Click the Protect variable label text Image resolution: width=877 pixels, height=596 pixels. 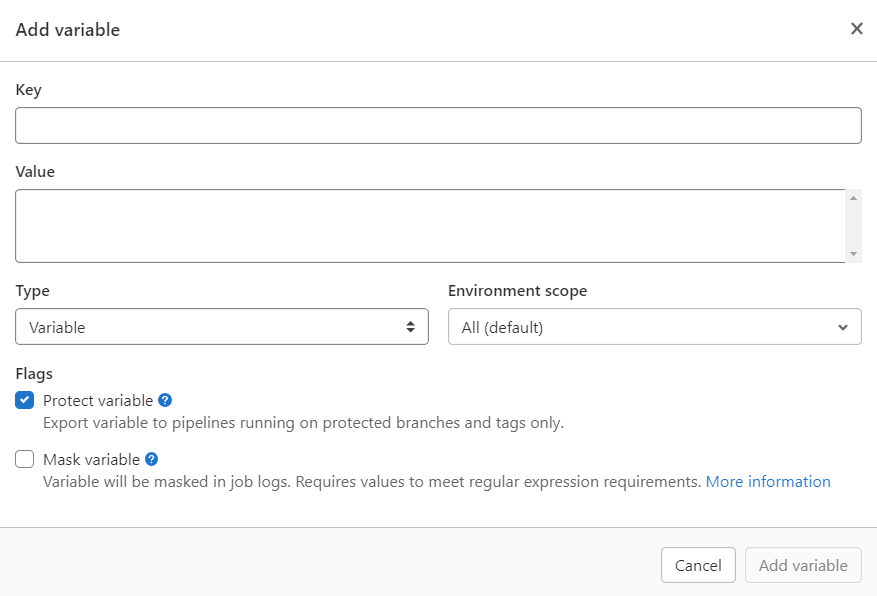point(98,401)
